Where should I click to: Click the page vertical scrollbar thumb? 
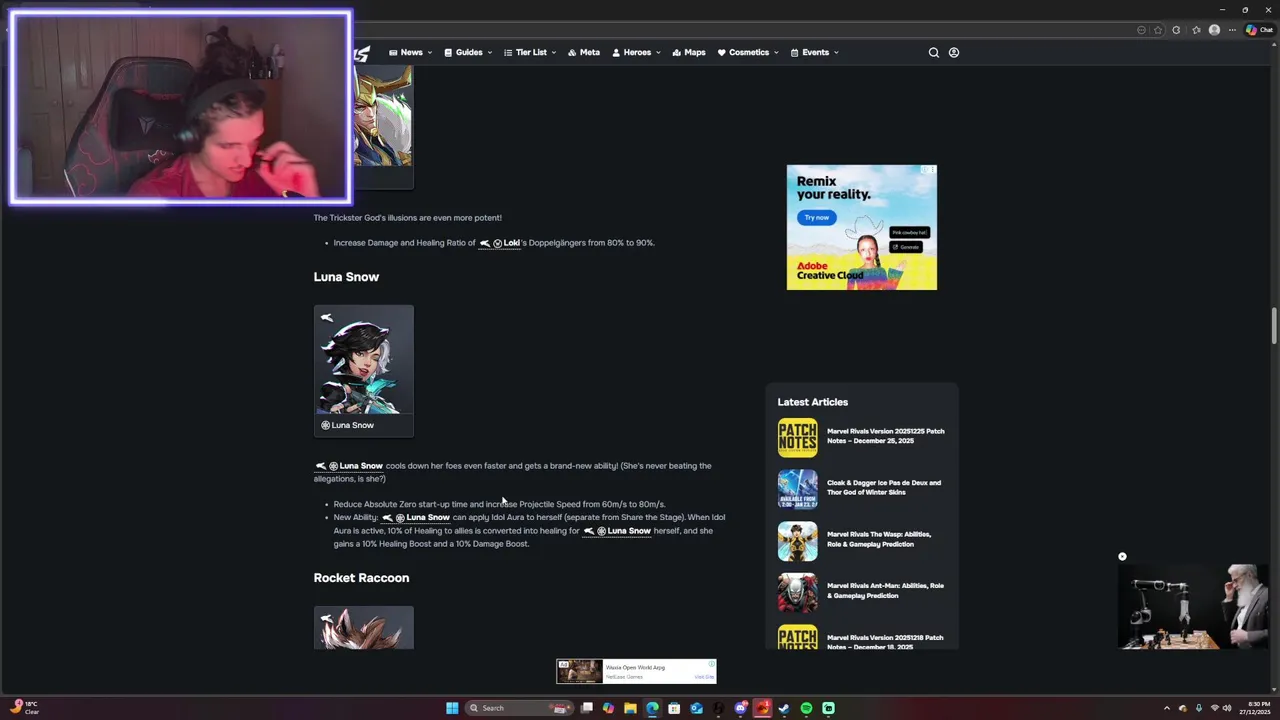point(1274,326)
